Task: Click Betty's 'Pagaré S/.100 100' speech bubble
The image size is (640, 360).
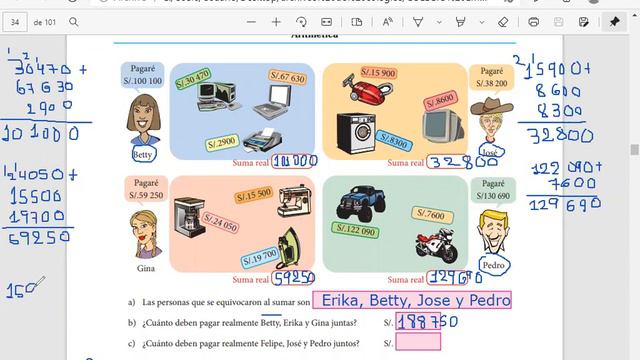Action: [x=142, y=75]
